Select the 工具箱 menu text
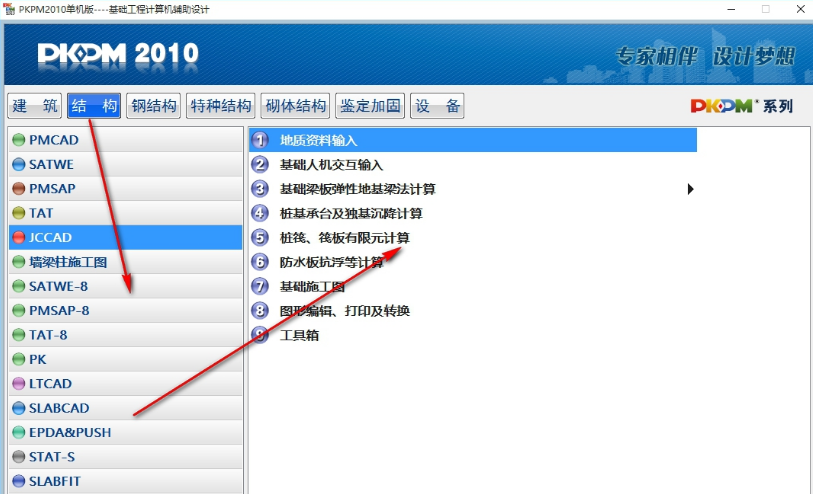The image size is (813, 494). pos(299,335)
